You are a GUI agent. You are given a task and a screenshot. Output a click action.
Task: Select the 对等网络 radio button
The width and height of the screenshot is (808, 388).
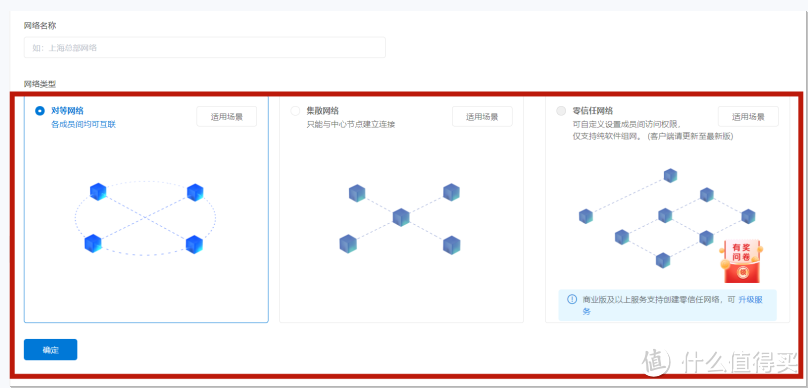[x=40, y=111]
